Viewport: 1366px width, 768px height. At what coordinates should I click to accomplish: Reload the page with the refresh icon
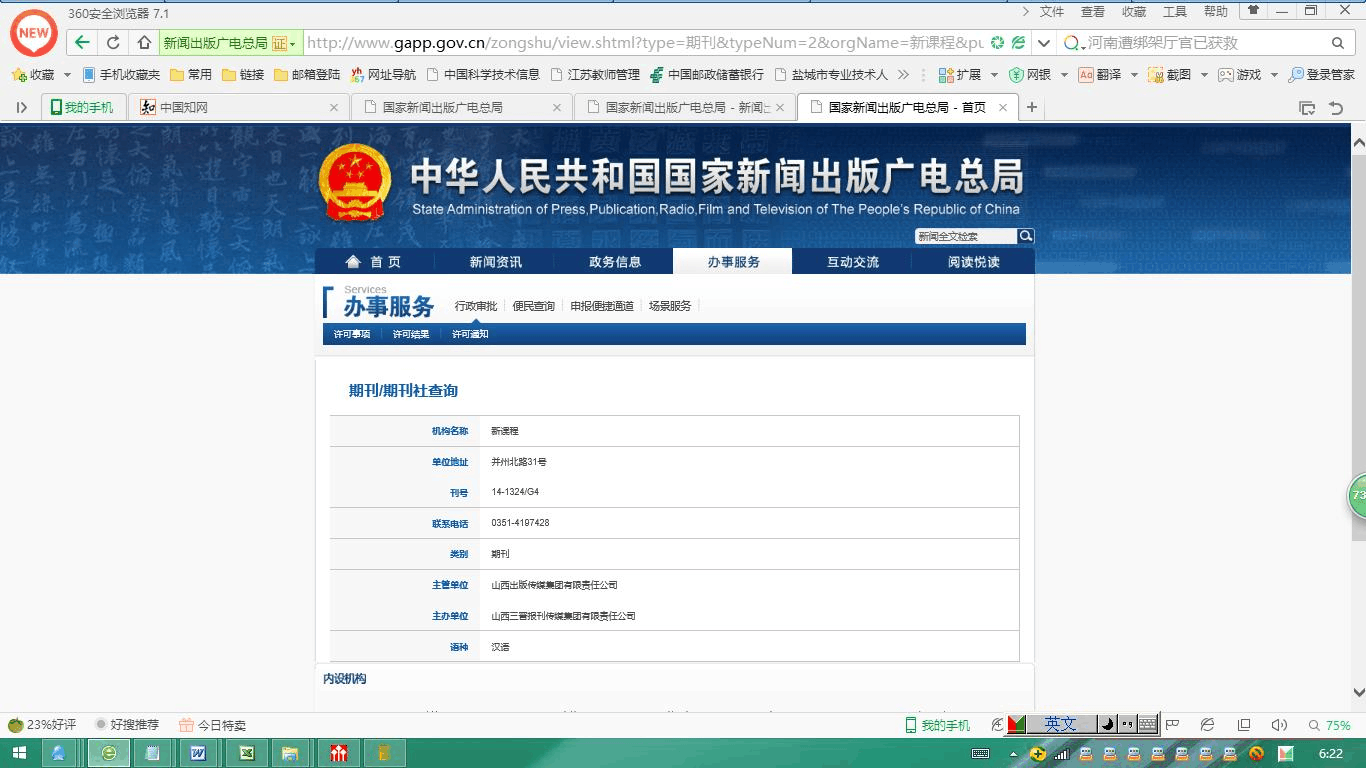click(x=114, y=43)
